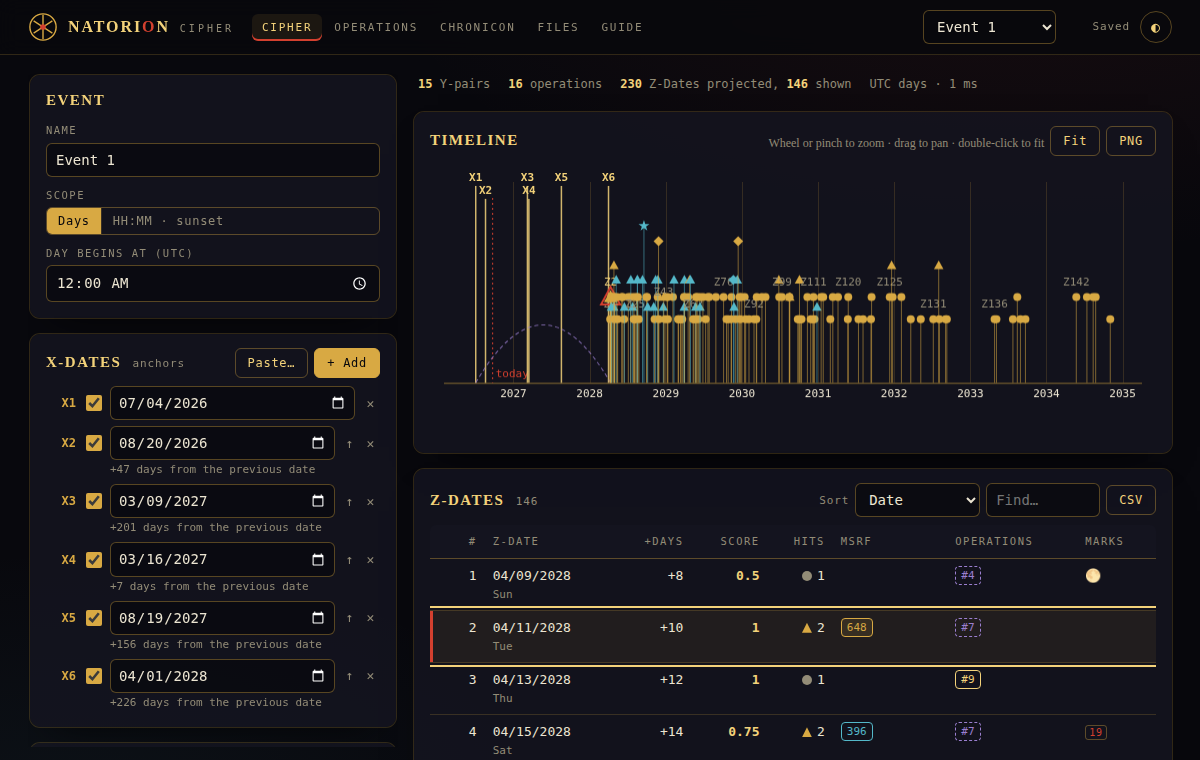The image size is (1200, 760).
Task: Toggle the dark/light theme button
Action: [1156, 27]
